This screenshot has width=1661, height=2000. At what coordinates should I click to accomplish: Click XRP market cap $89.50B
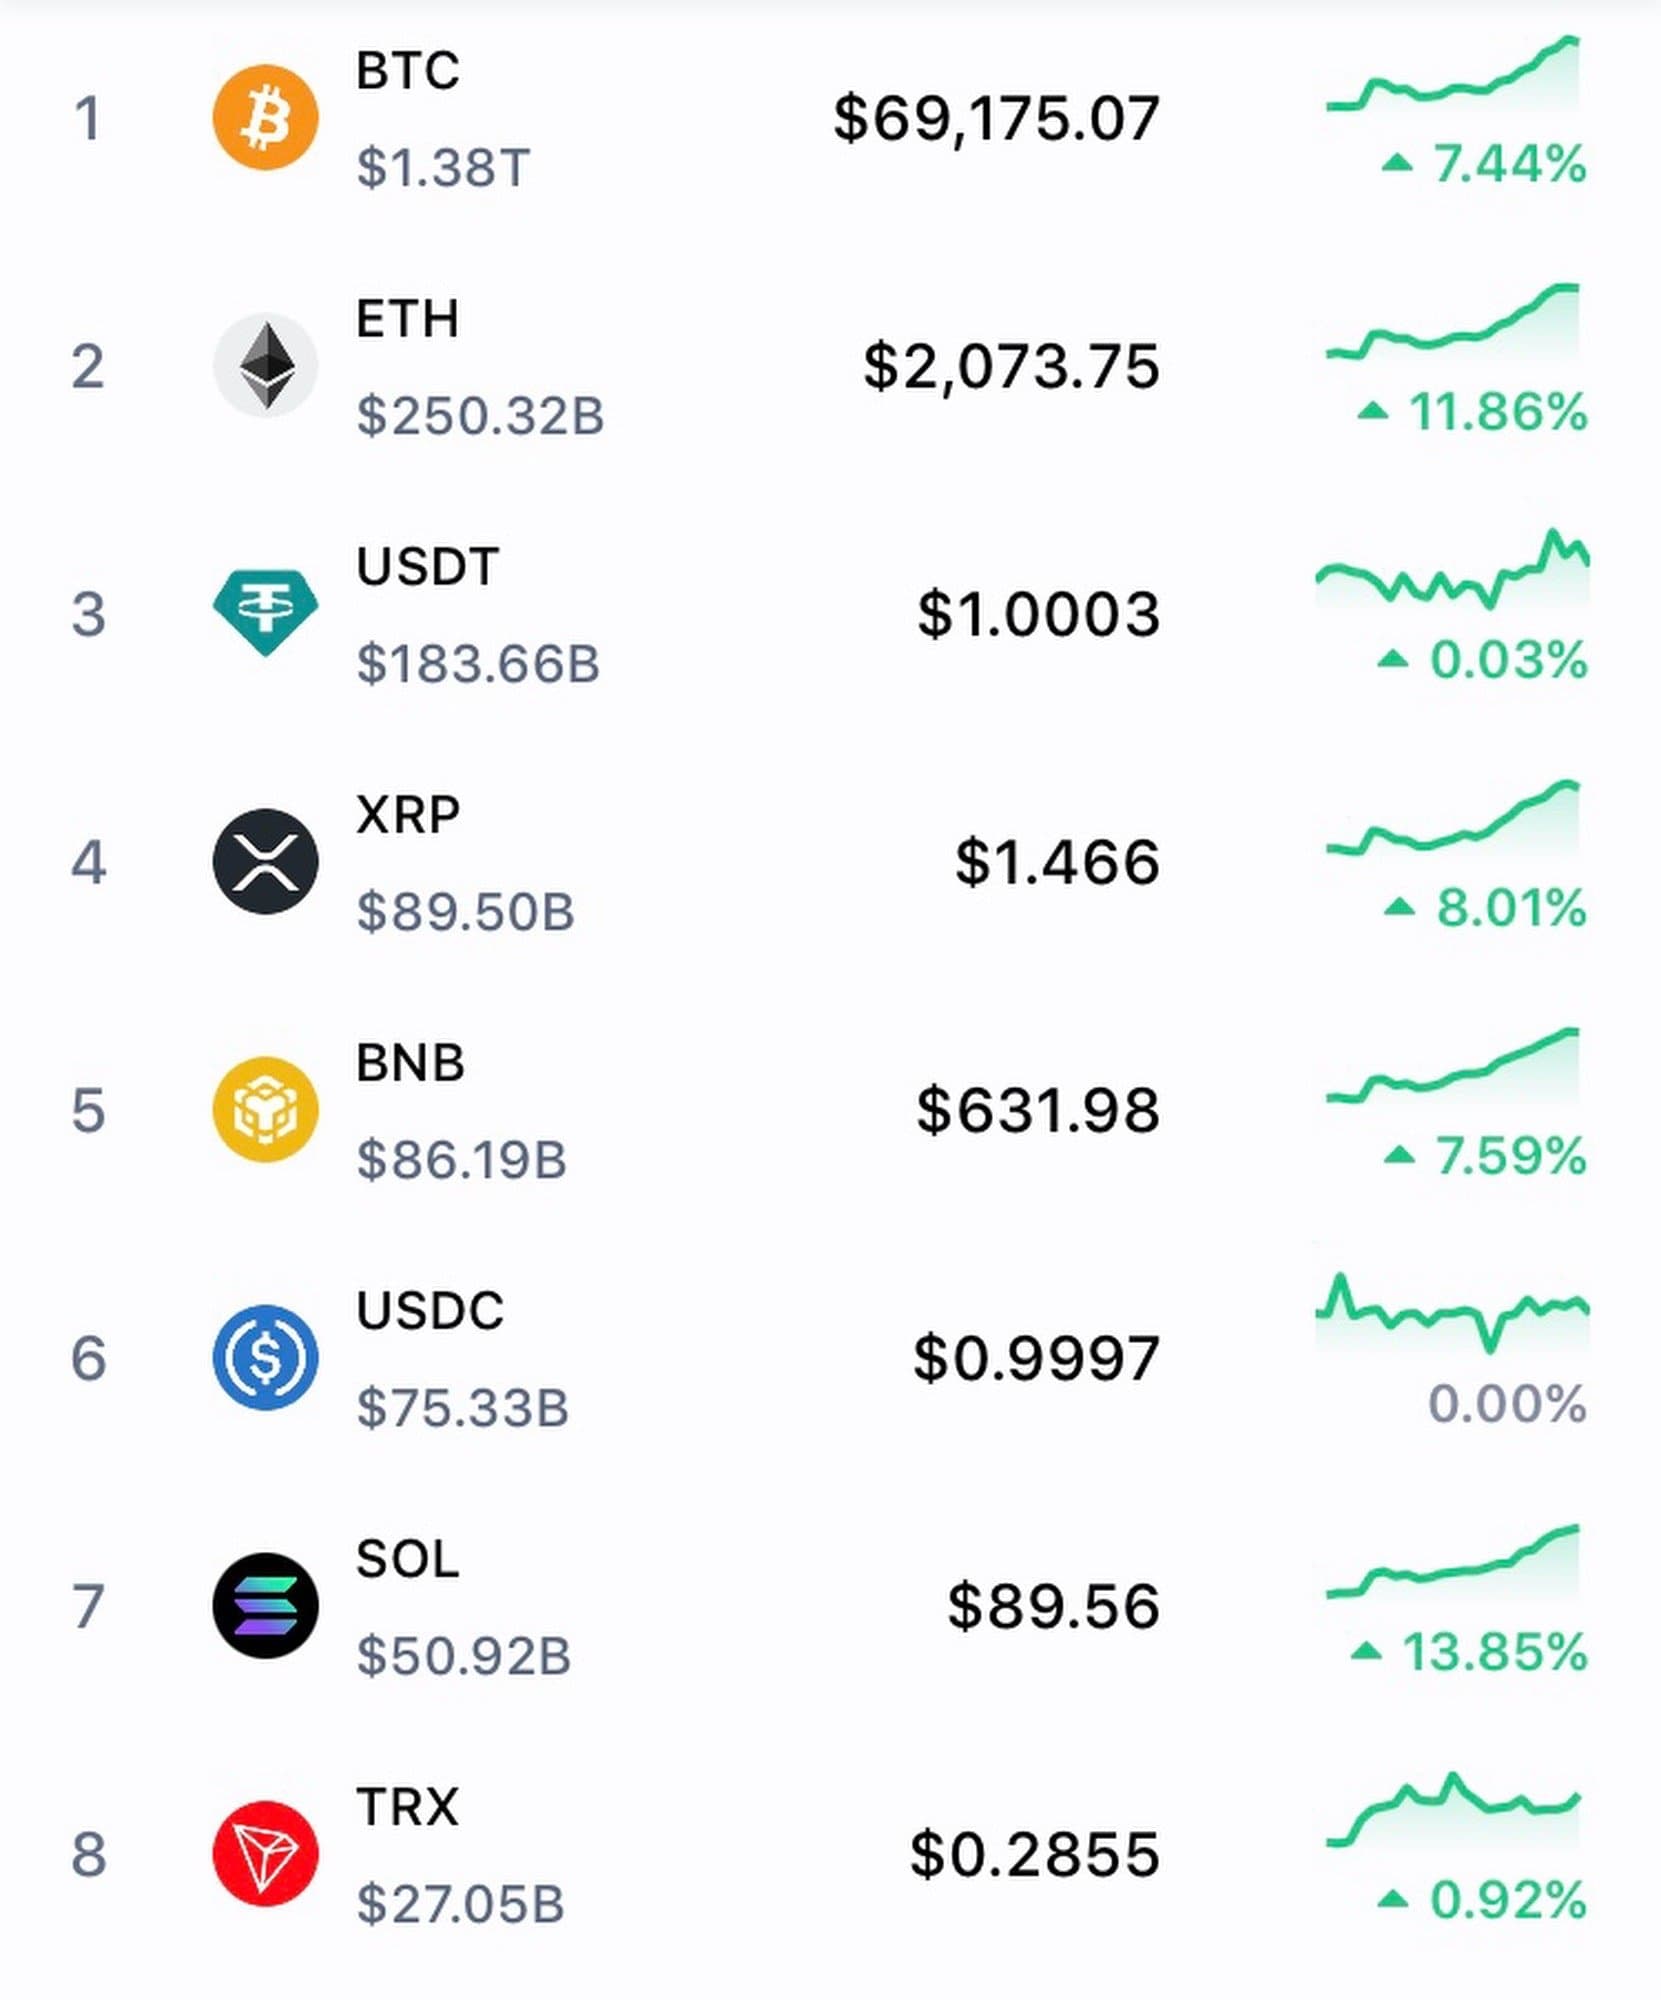pos(465,911)
